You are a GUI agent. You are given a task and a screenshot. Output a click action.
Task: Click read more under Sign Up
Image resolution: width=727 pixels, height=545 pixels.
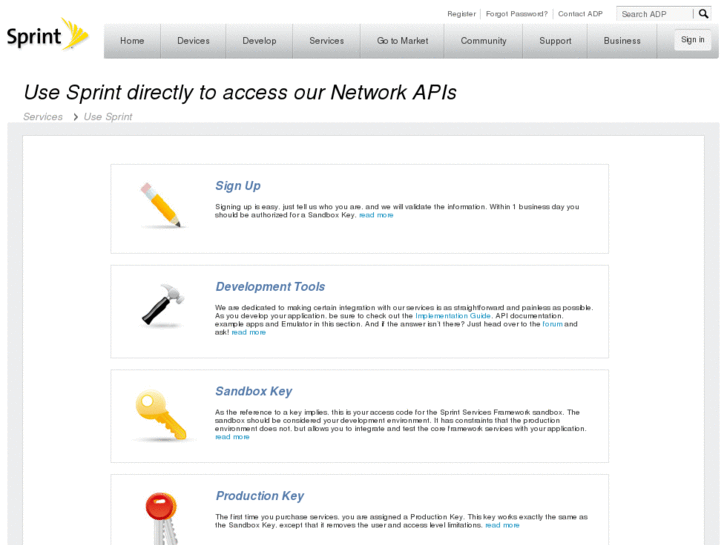[376, 215]
